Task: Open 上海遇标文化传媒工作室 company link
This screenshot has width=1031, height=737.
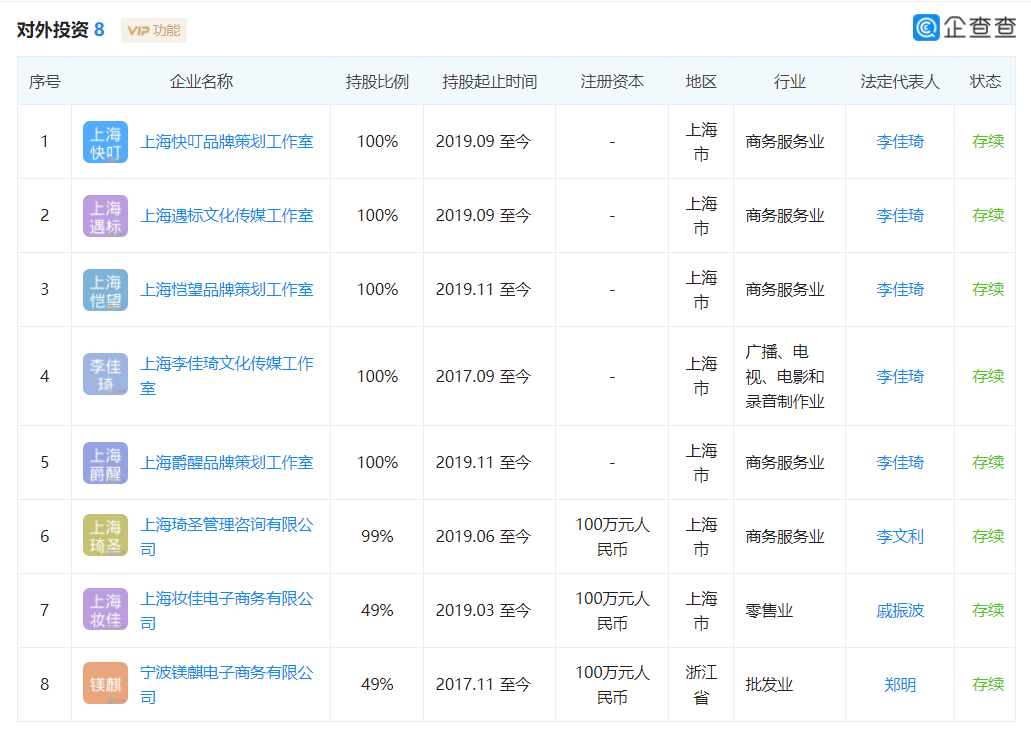Action: (x=227, y=216)
